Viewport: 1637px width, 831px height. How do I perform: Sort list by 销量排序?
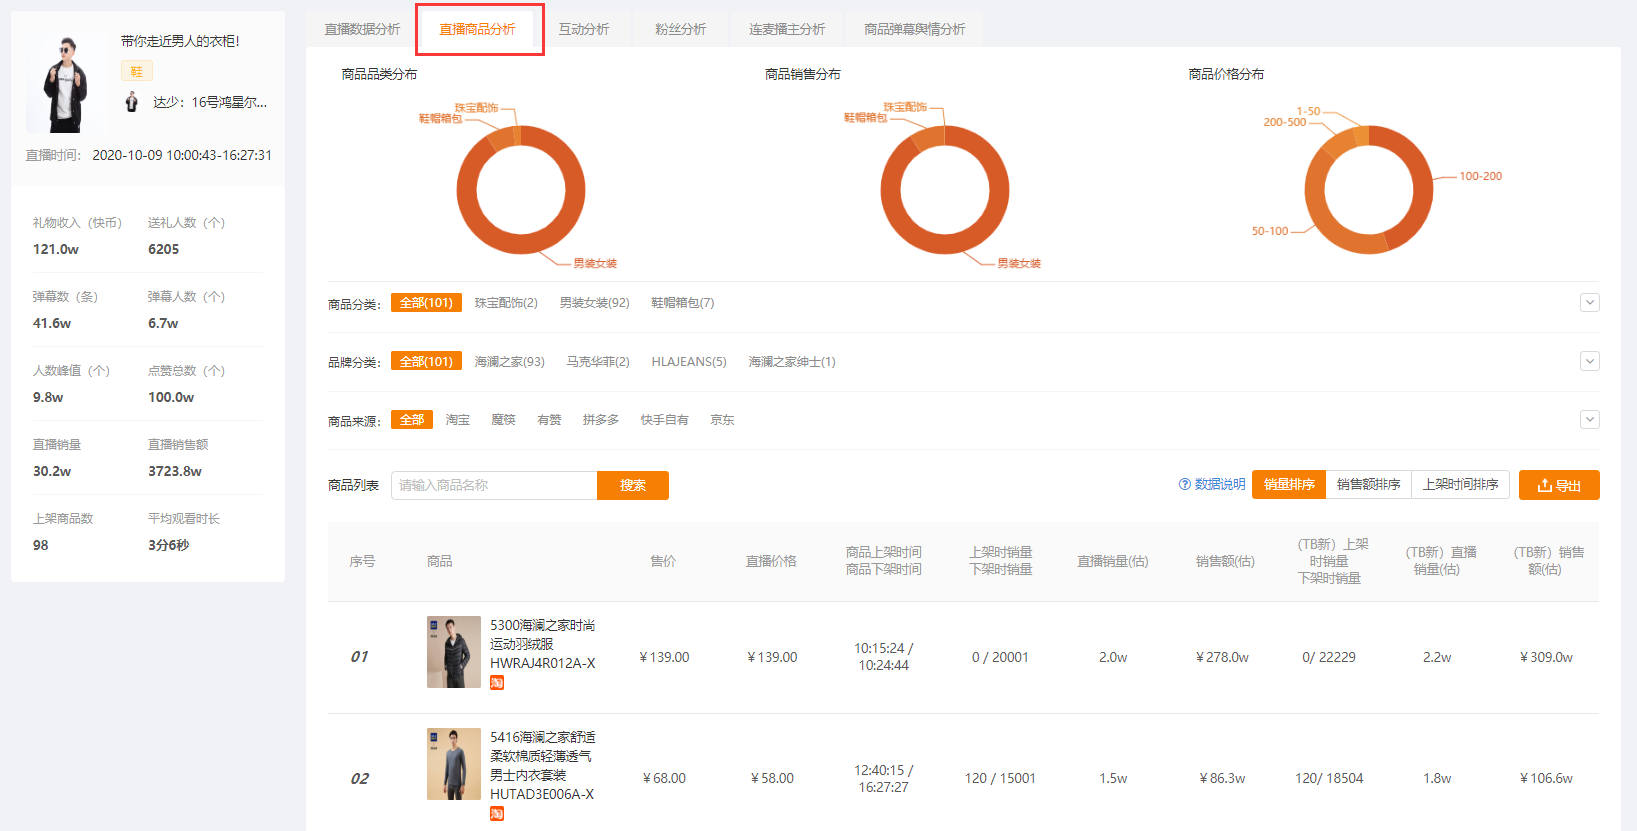(x=1289, y=484)
